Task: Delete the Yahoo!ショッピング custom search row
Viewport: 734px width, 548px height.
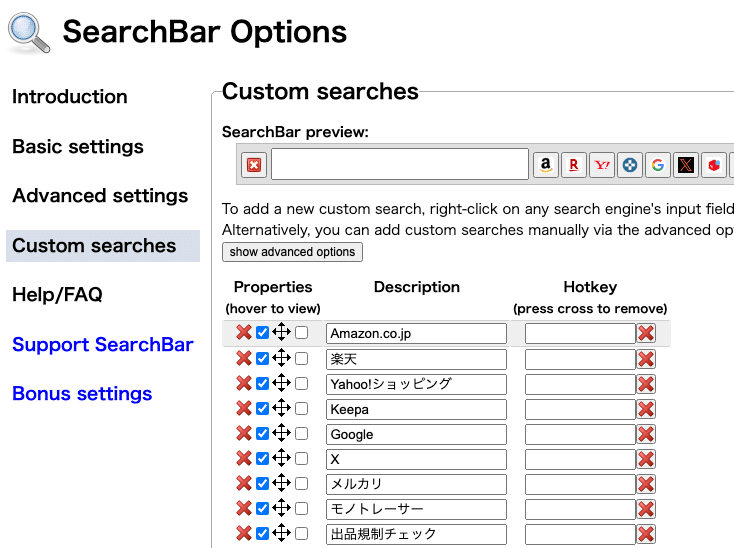Action: tap(244, 383)
